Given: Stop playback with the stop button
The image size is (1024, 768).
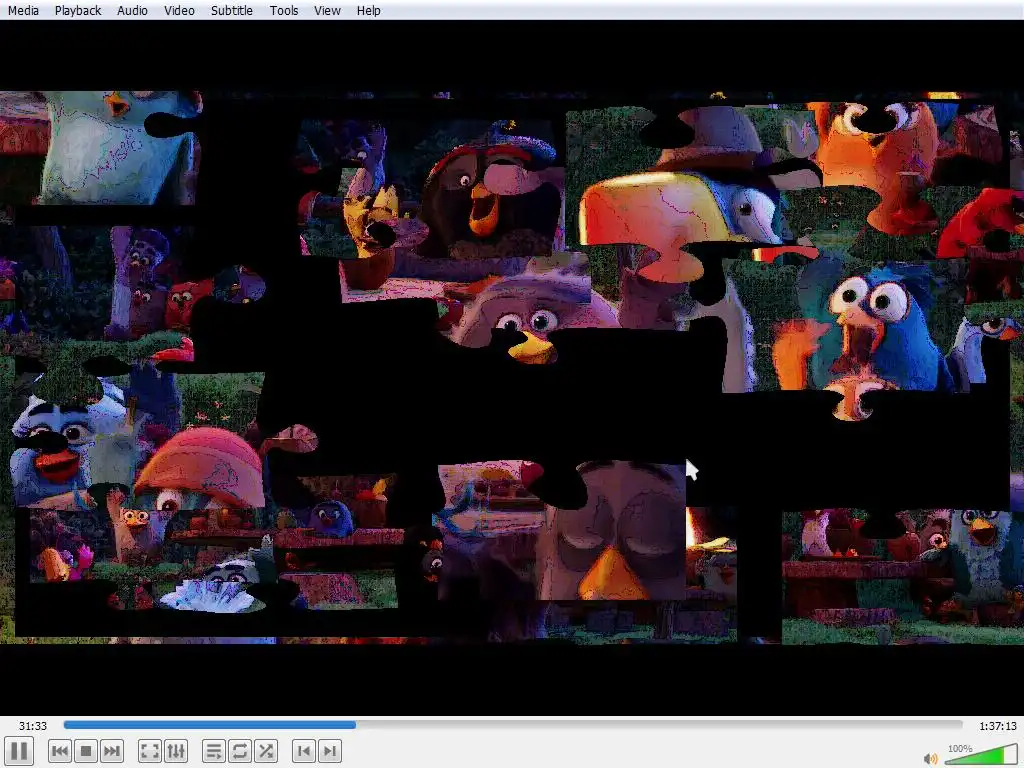Looking at the screenshot, I should click(x=86, y=751).
